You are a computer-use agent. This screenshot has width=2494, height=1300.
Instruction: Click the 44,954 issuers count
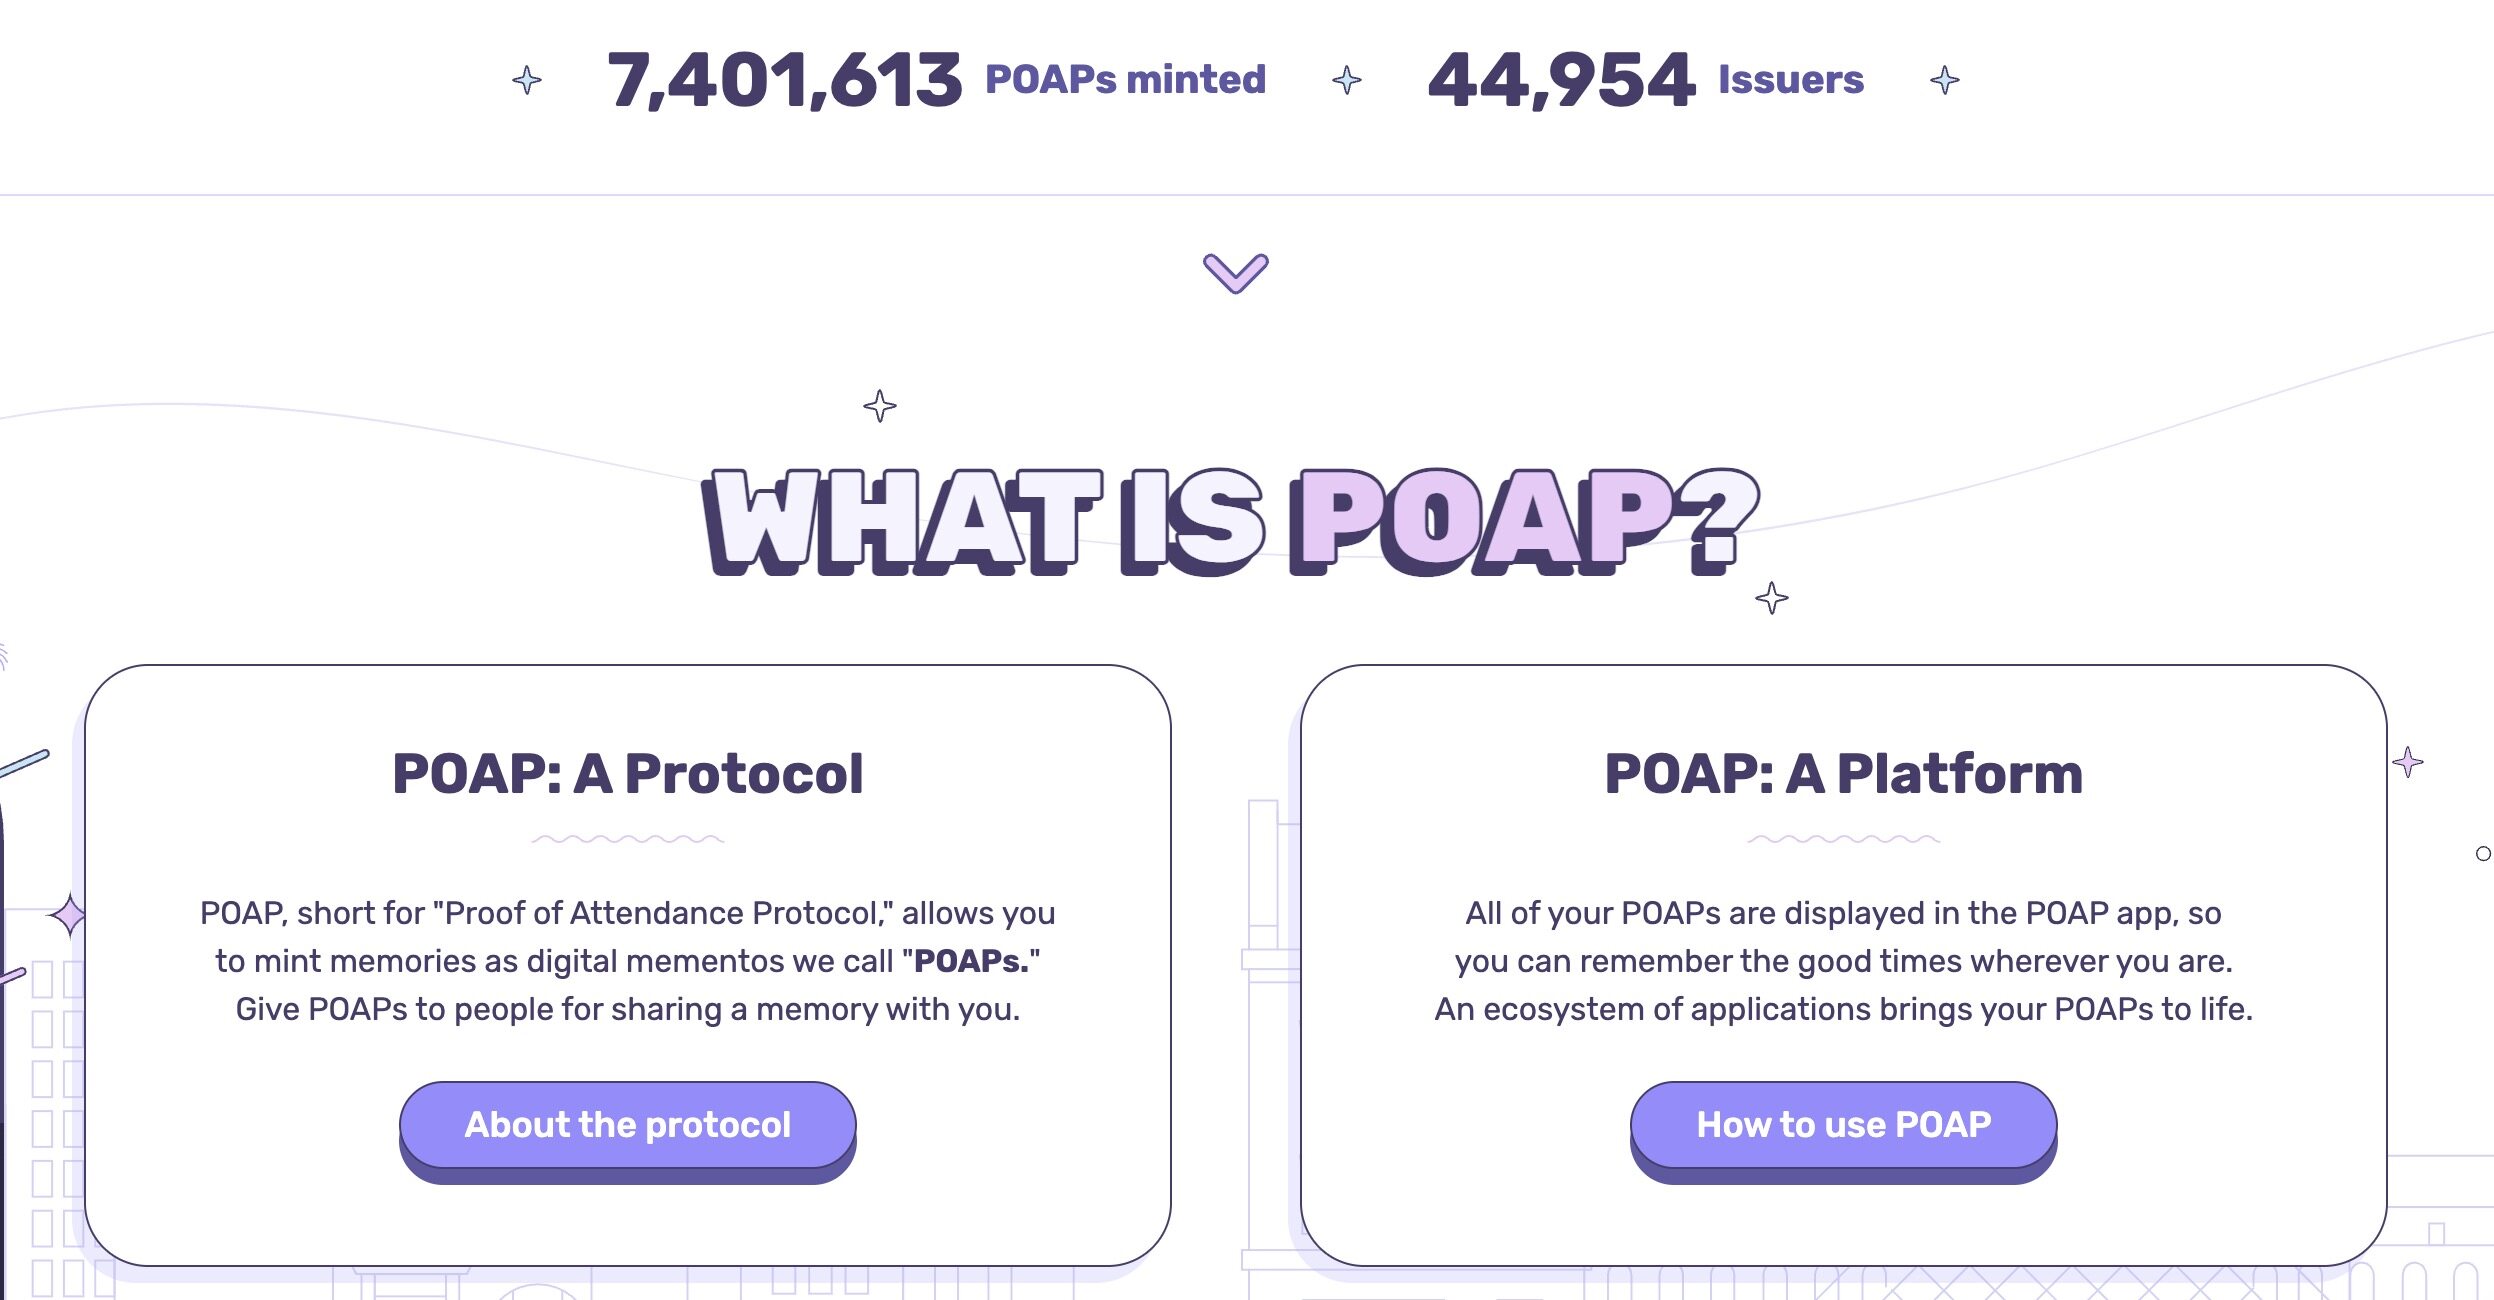(1562, 80)
